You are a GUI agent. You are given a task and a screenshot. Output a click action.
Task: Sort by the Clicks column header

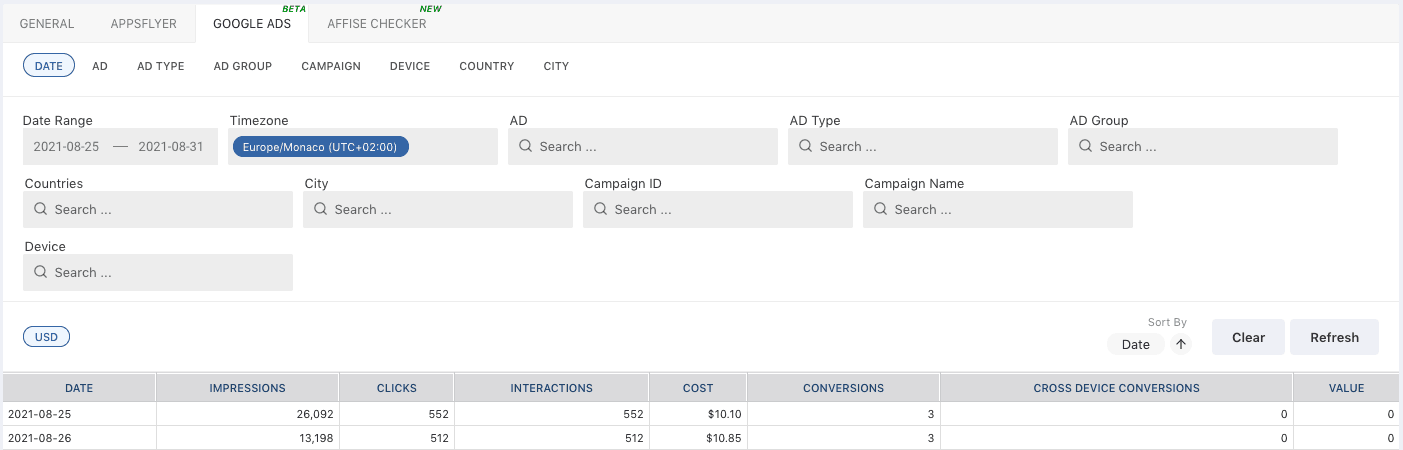(396, 388)
